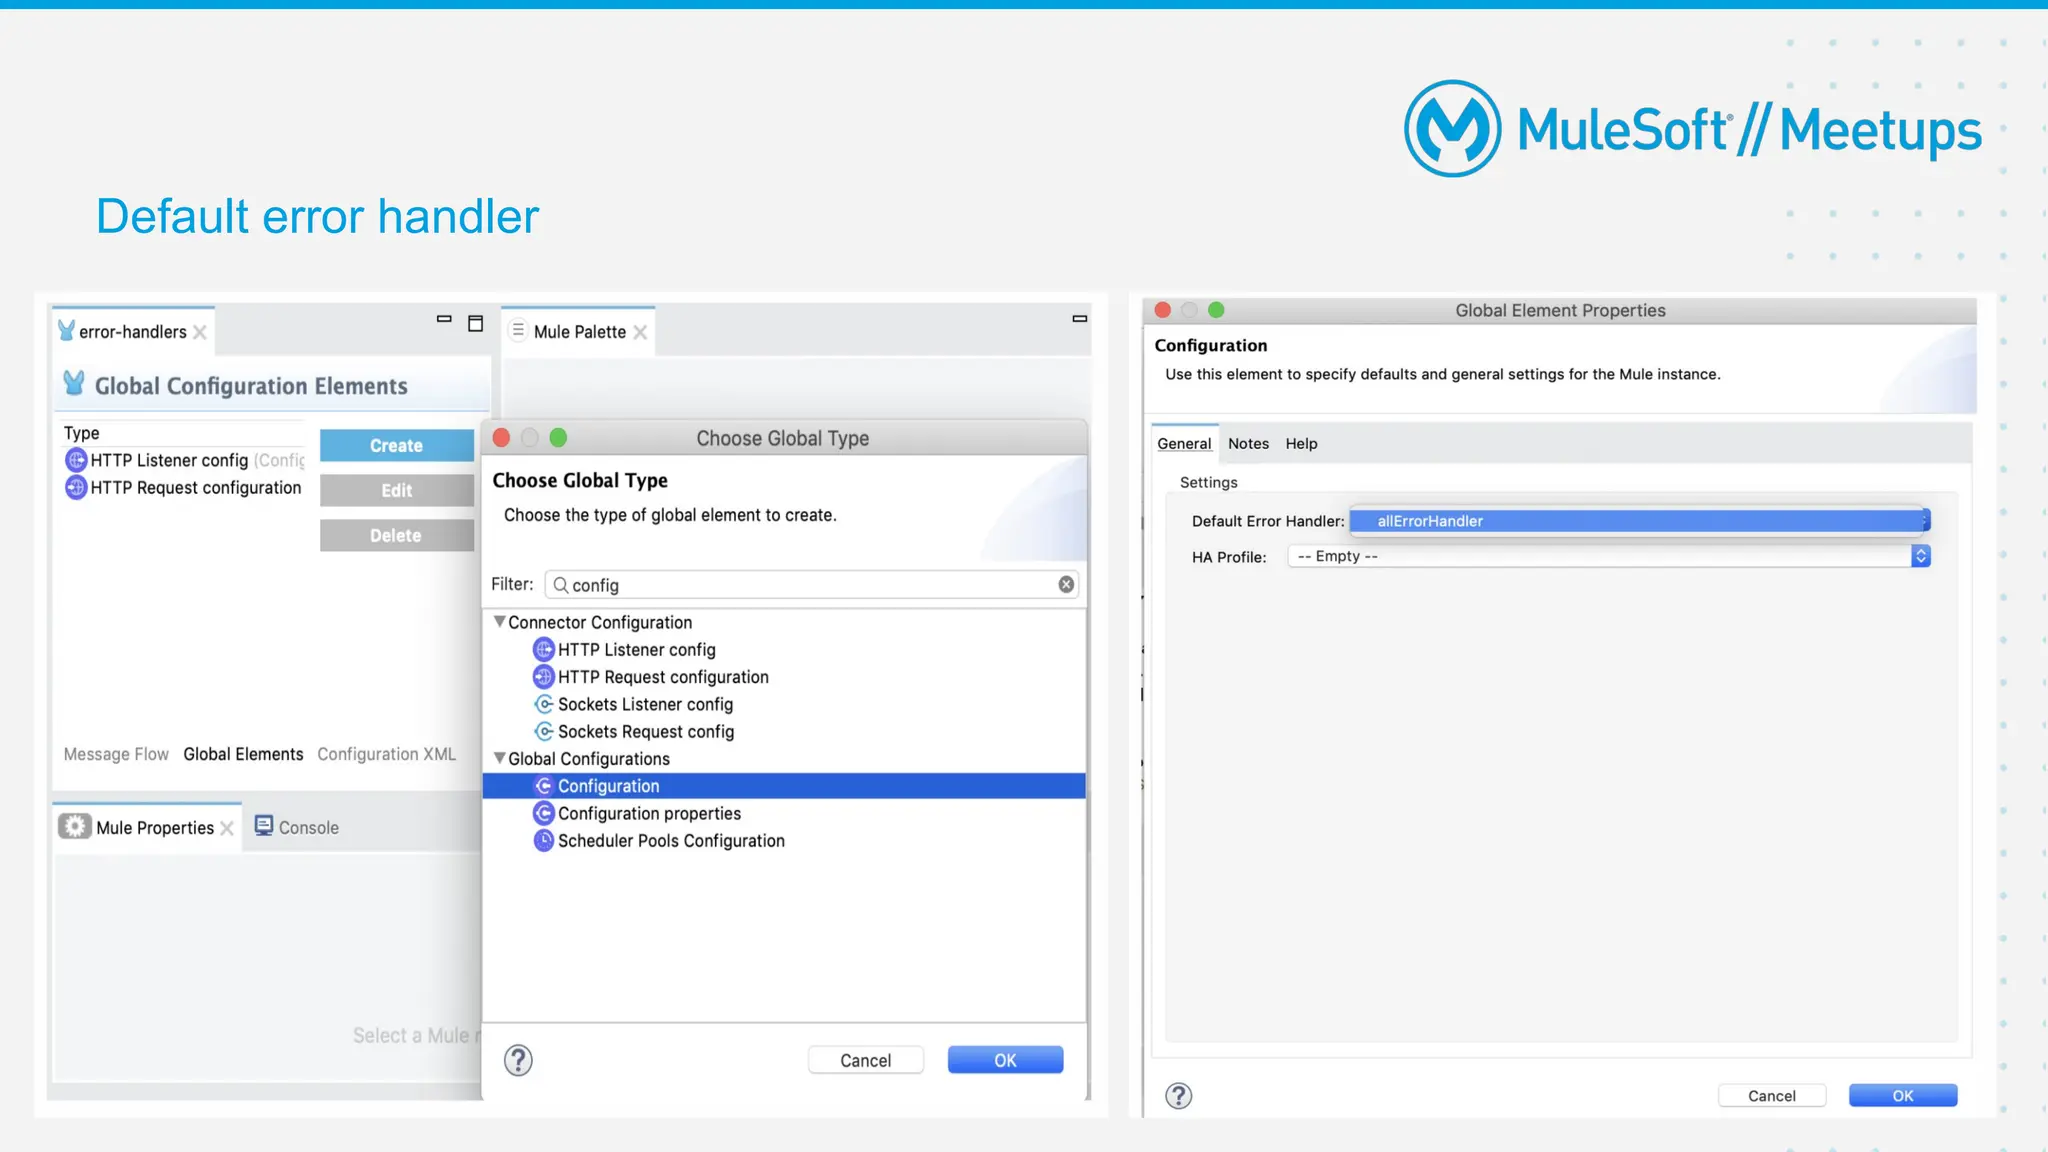
Task: Click OK in Choose Global Type dialog
Action: pyautogui.click(x=1005, y=1060)
